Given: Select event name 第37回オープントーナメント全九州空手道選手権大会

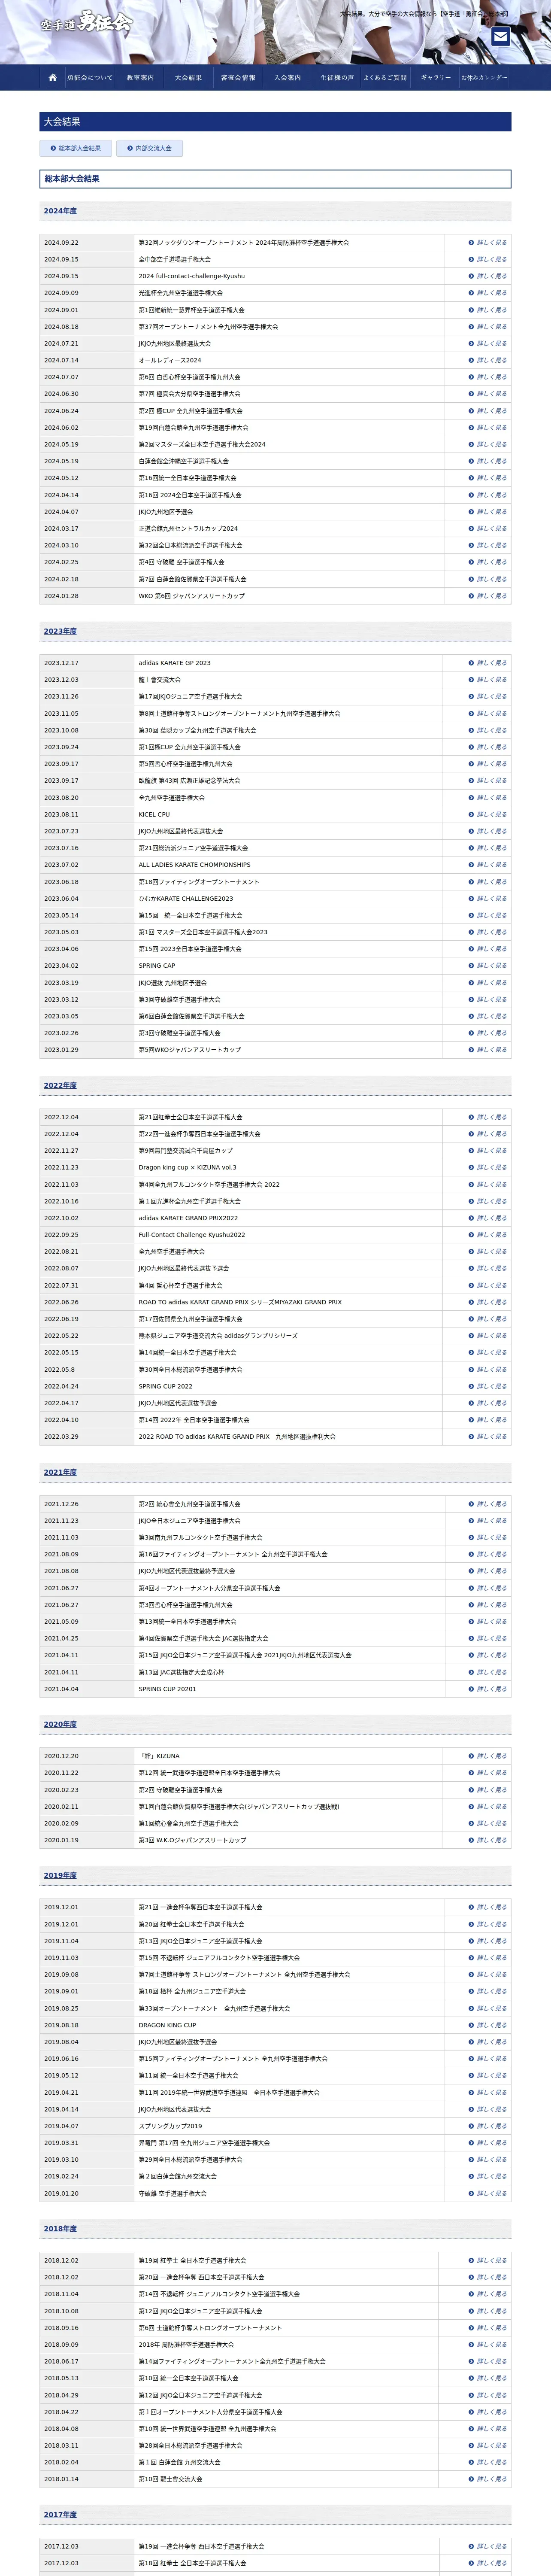Looking at the screenshot, I should point(208,327).
